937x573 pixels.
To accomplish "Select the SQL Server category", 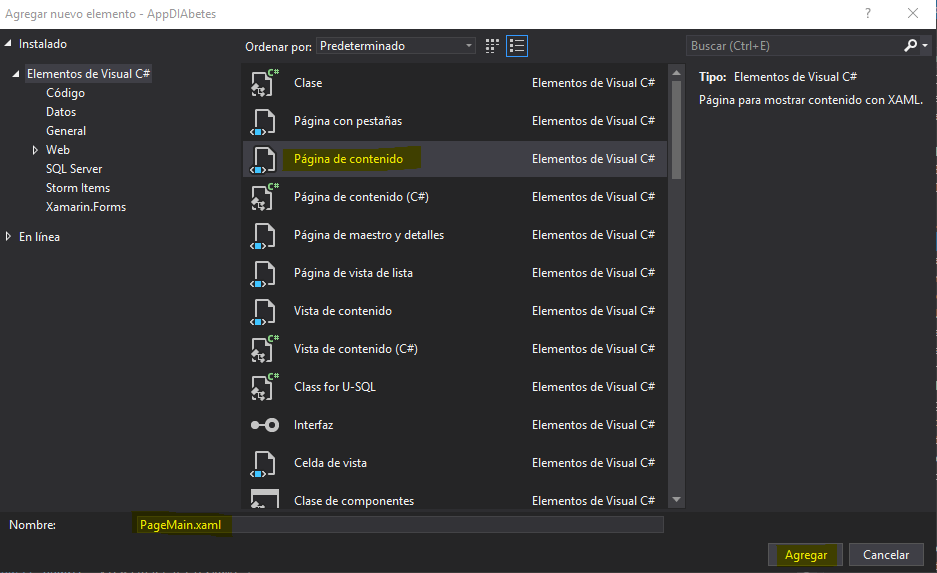I will click(74, 169).
